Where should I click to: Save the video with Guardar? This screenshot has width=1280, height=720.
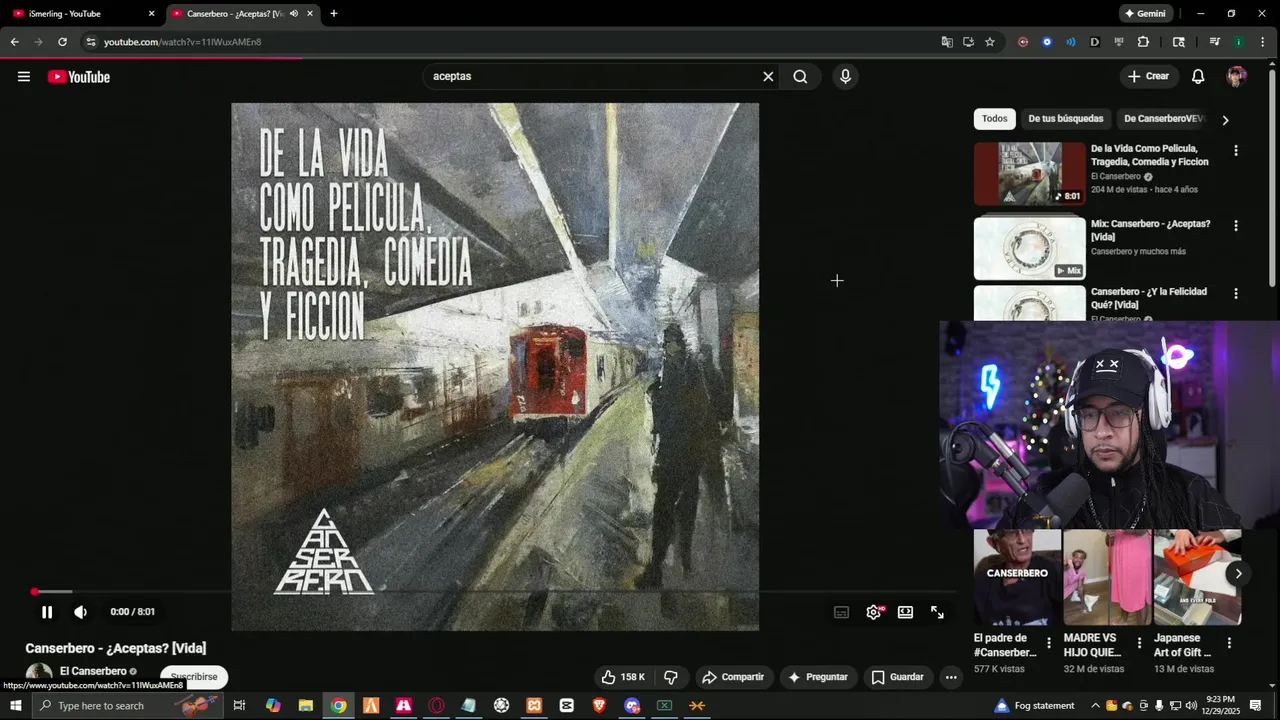tap(897, 677)
